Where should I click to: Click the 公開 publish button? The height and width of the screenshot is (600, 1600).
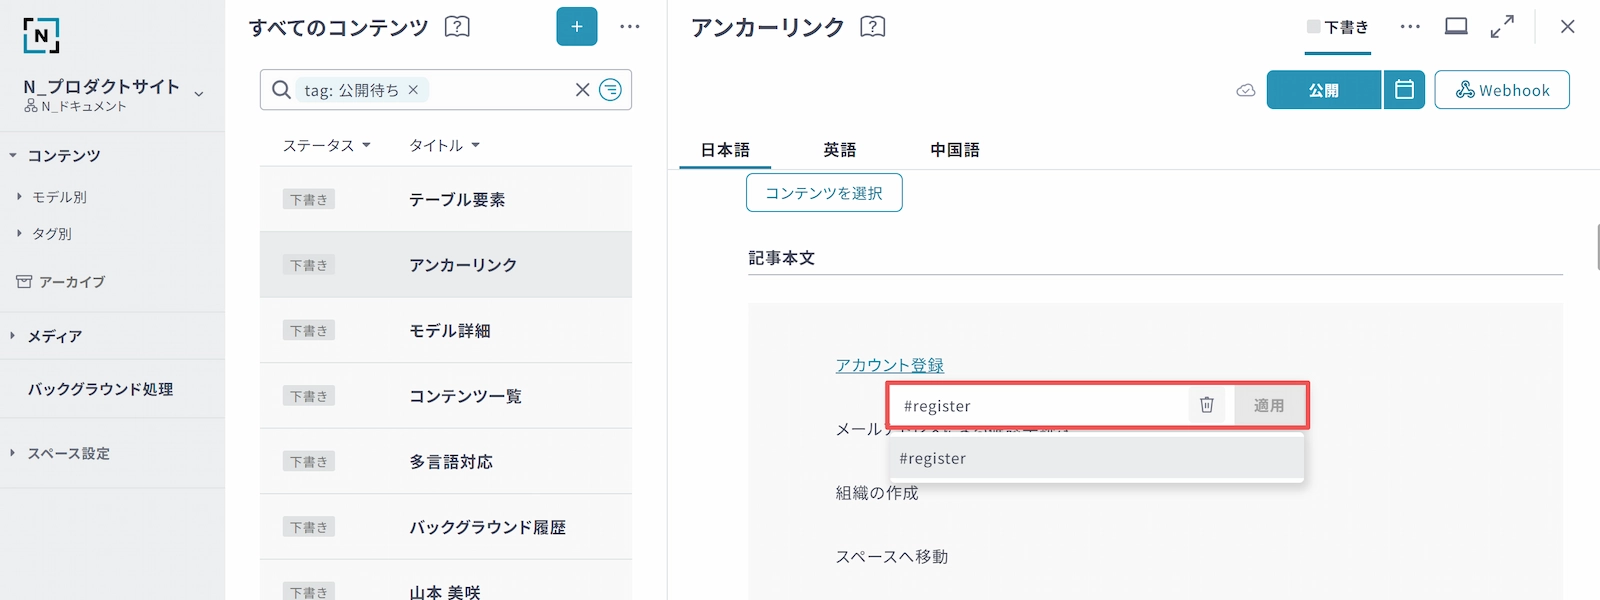[1323, 90]
